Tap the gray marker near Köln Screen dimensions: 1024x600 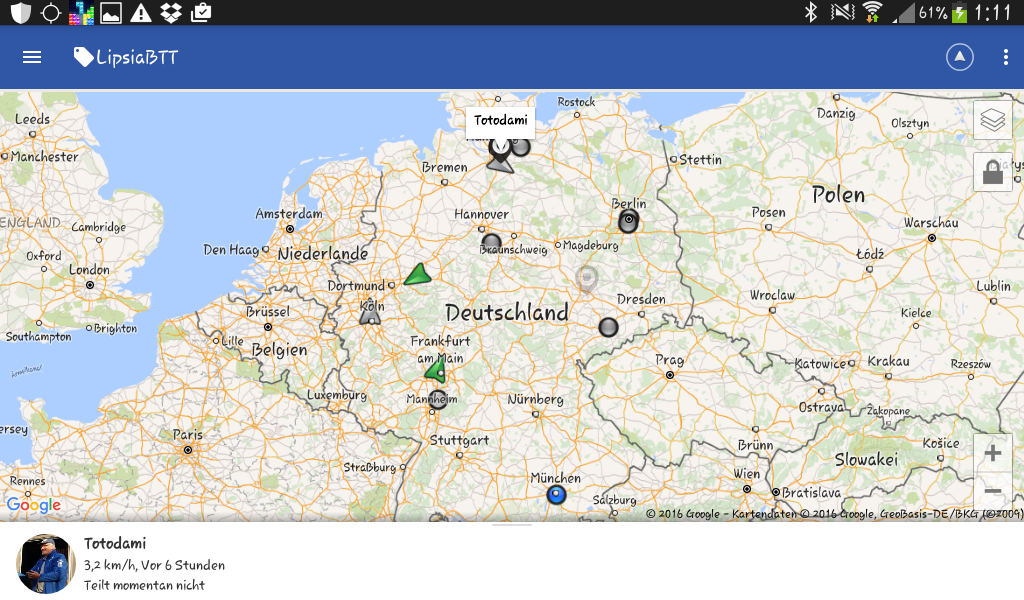(x=371, y=315)
